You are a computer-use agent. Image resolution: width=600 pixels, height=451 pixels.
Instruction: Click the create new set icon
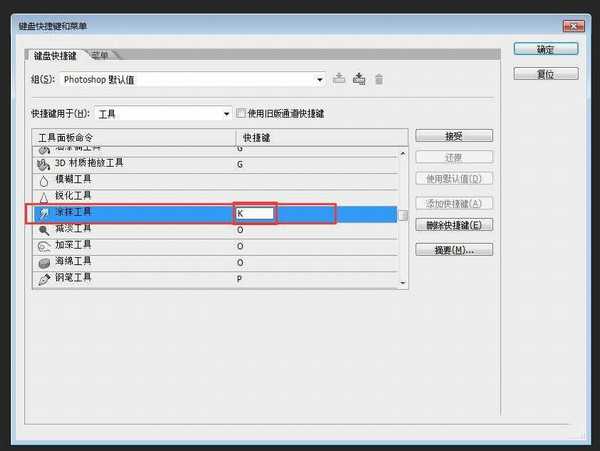(x=359, y=78)
